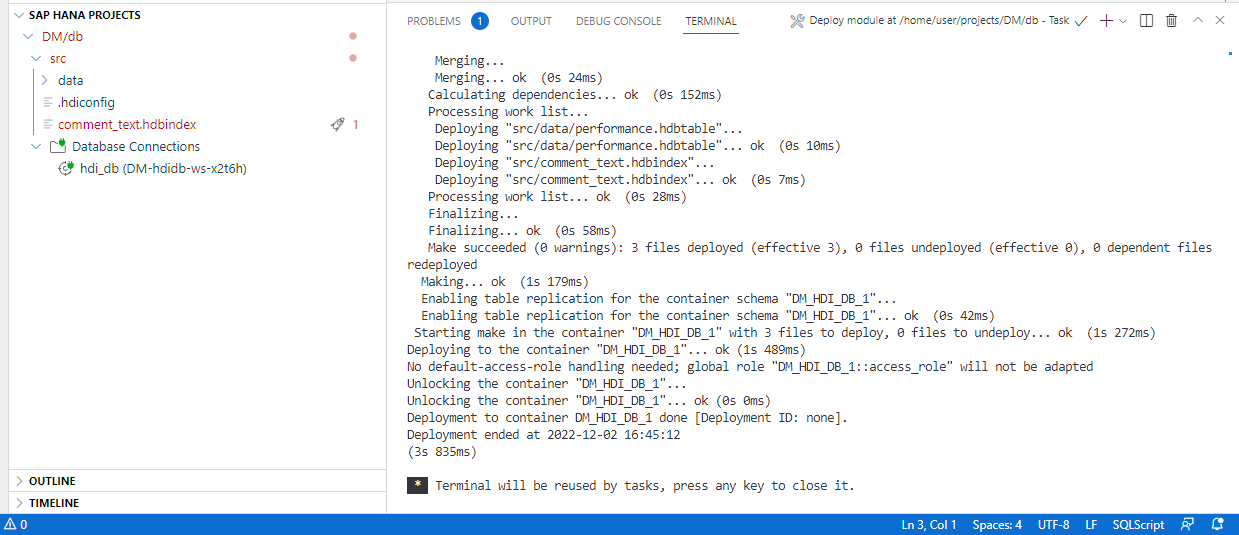1239x535 pixels.
Task: Close the bottom panel
Action: 1220,21
